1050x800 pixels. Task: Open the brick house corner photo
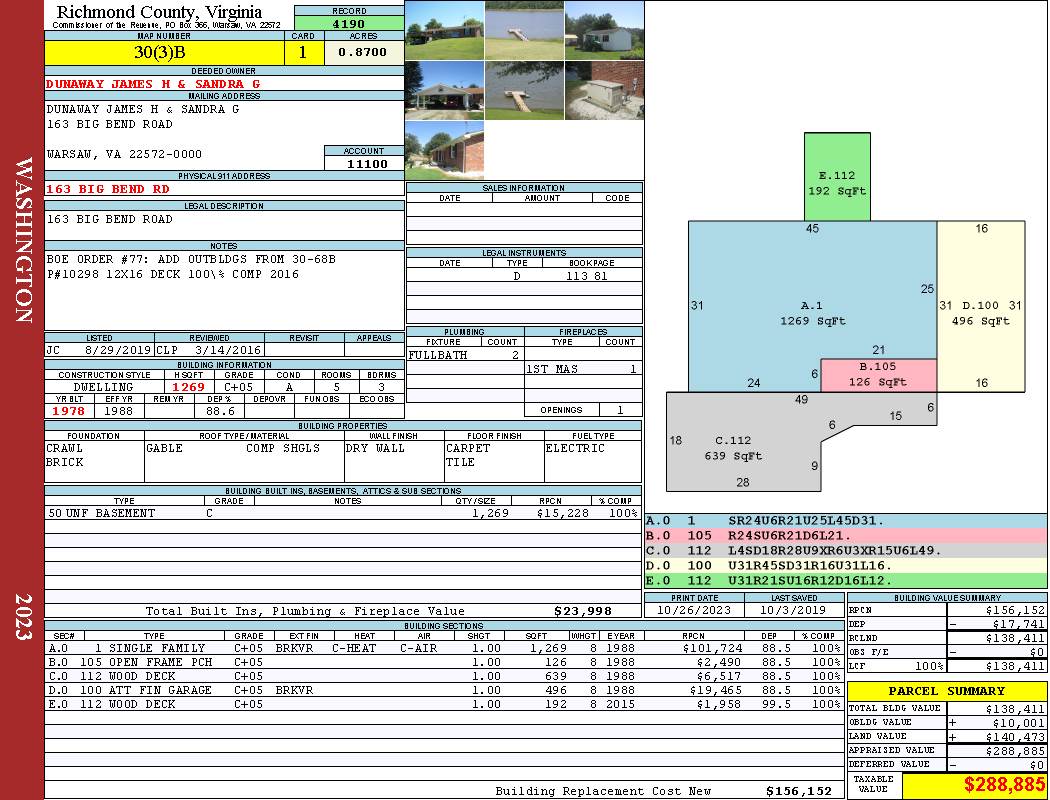click(445, 150)
